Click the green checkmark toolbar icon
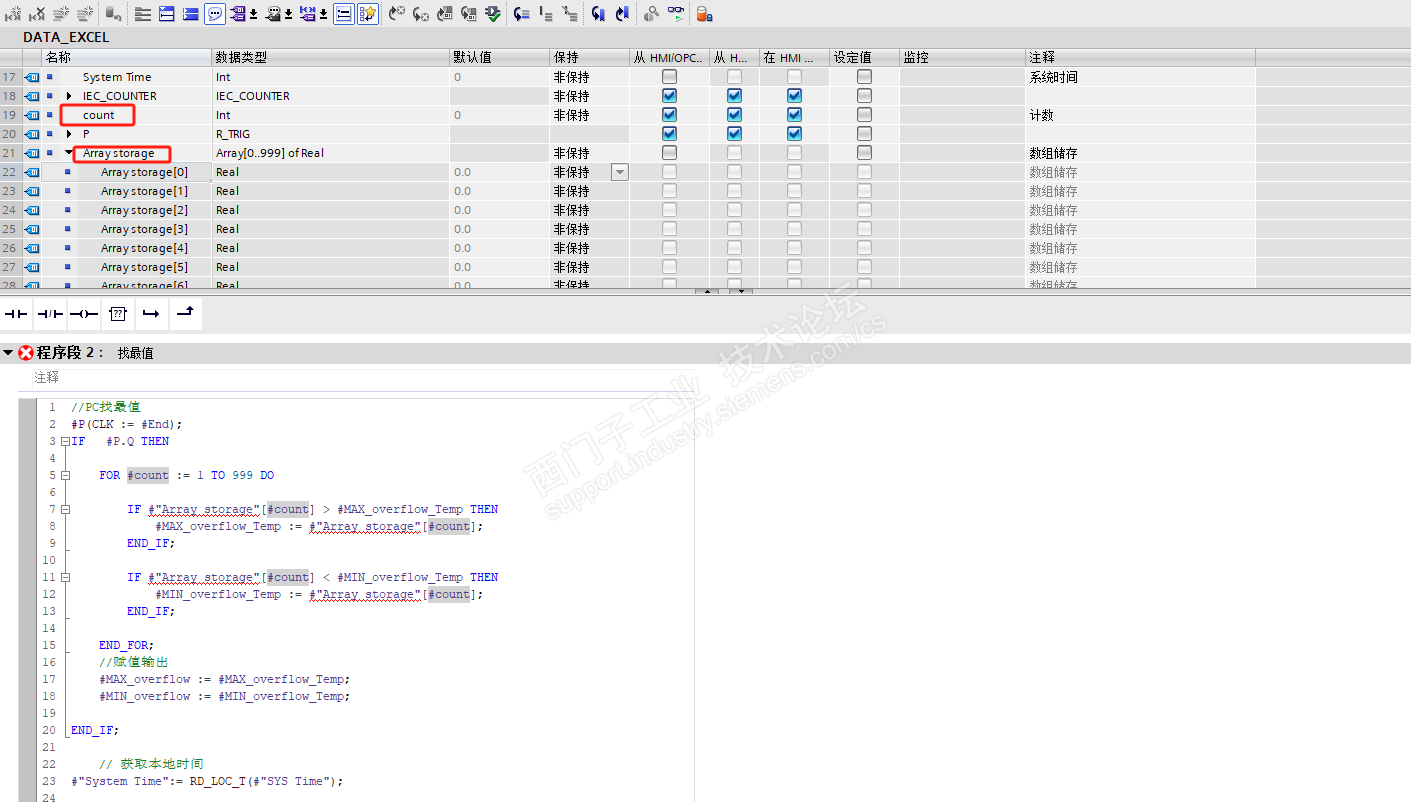 pos(494,14)
